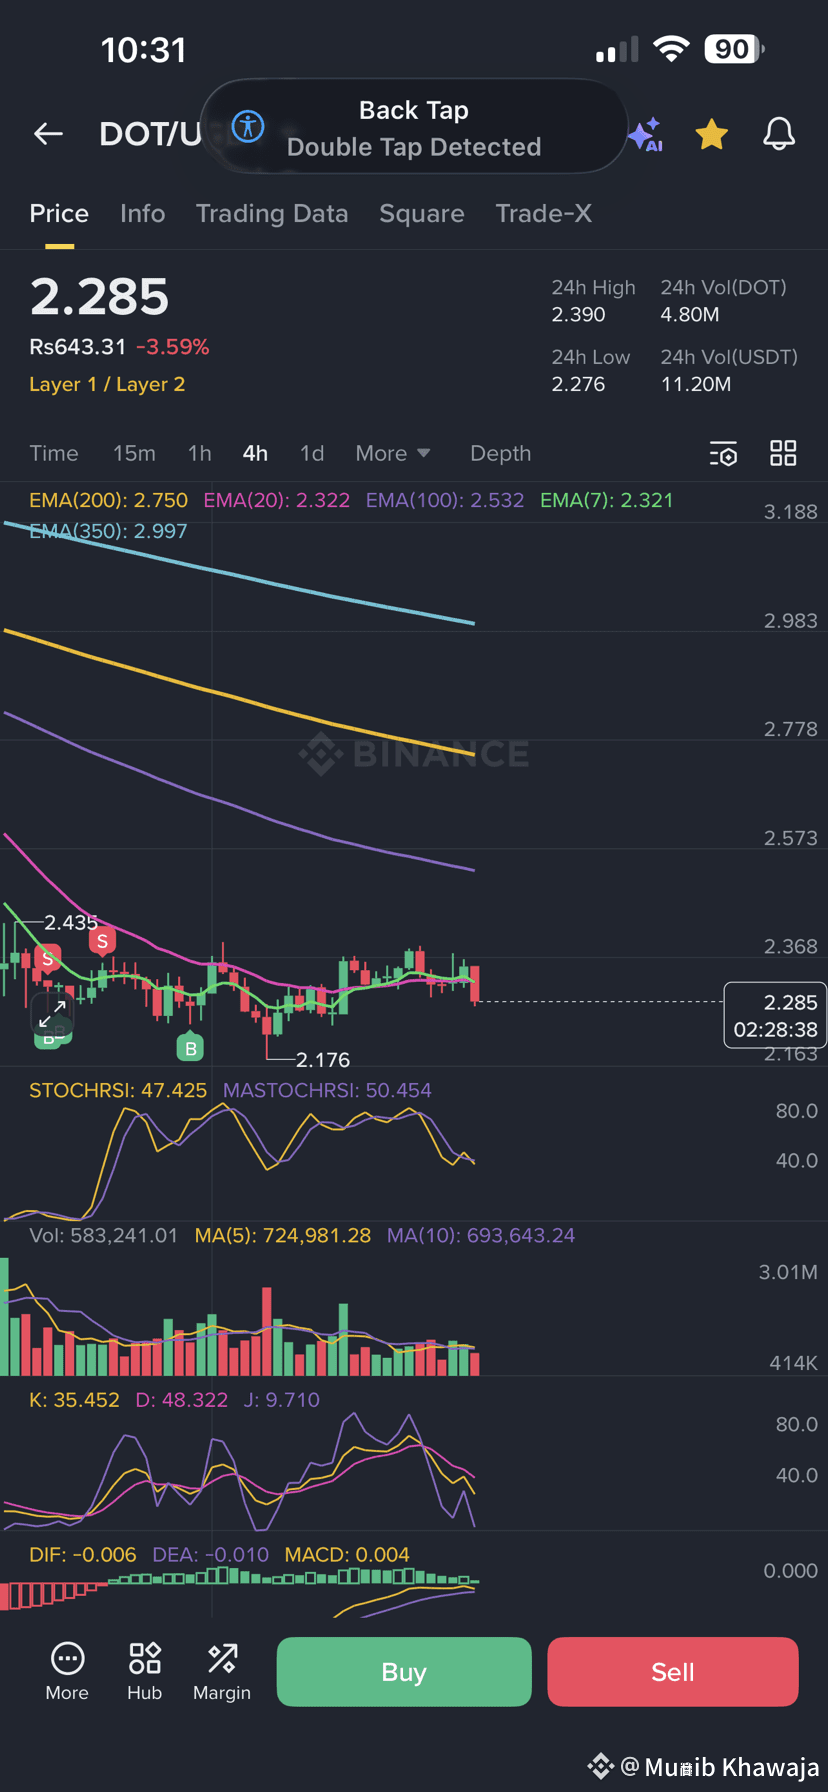This screenshot has width=828, height=1792.
Task: Tap the 24h High 2.390 value
Action: point(579,315)
